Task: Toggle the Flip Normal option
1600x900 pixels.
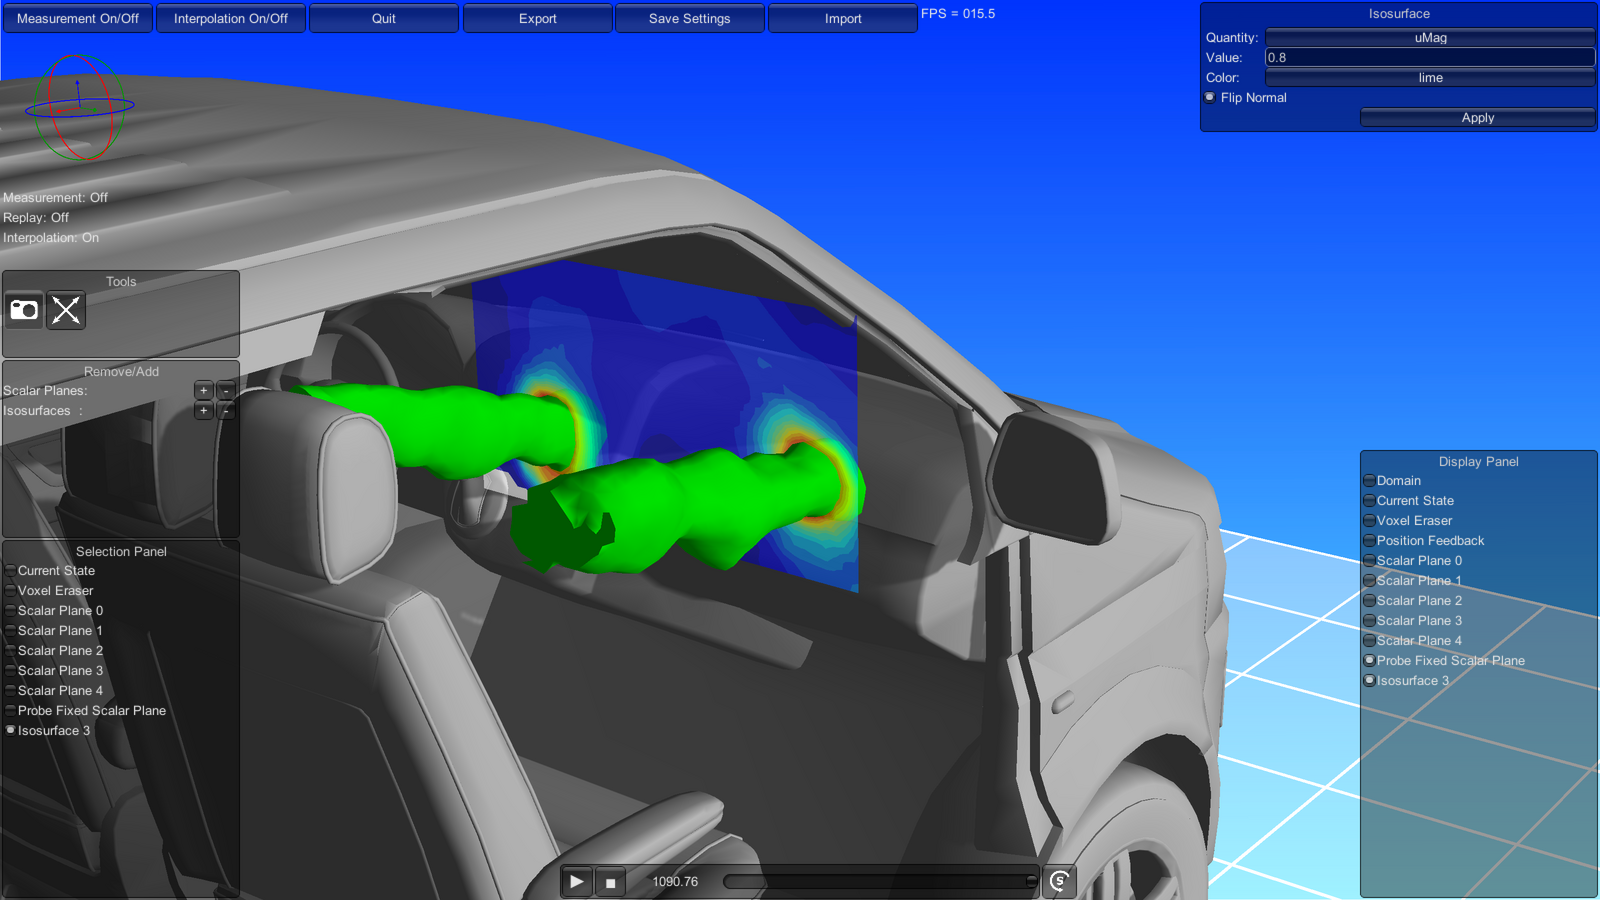Action: point(1210,98)
